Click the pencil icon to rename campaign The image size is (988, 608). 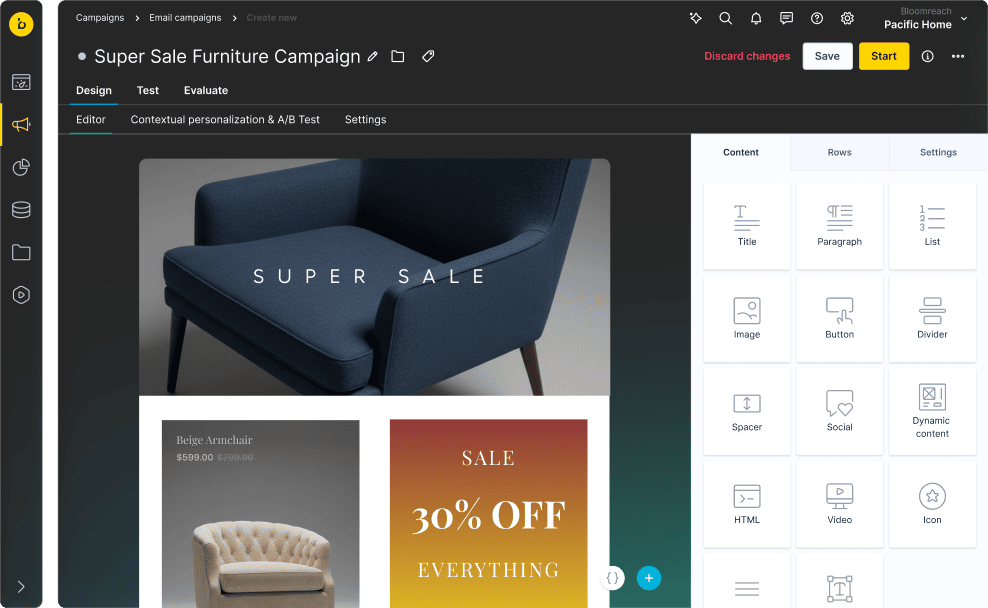(x=373, y=57)
